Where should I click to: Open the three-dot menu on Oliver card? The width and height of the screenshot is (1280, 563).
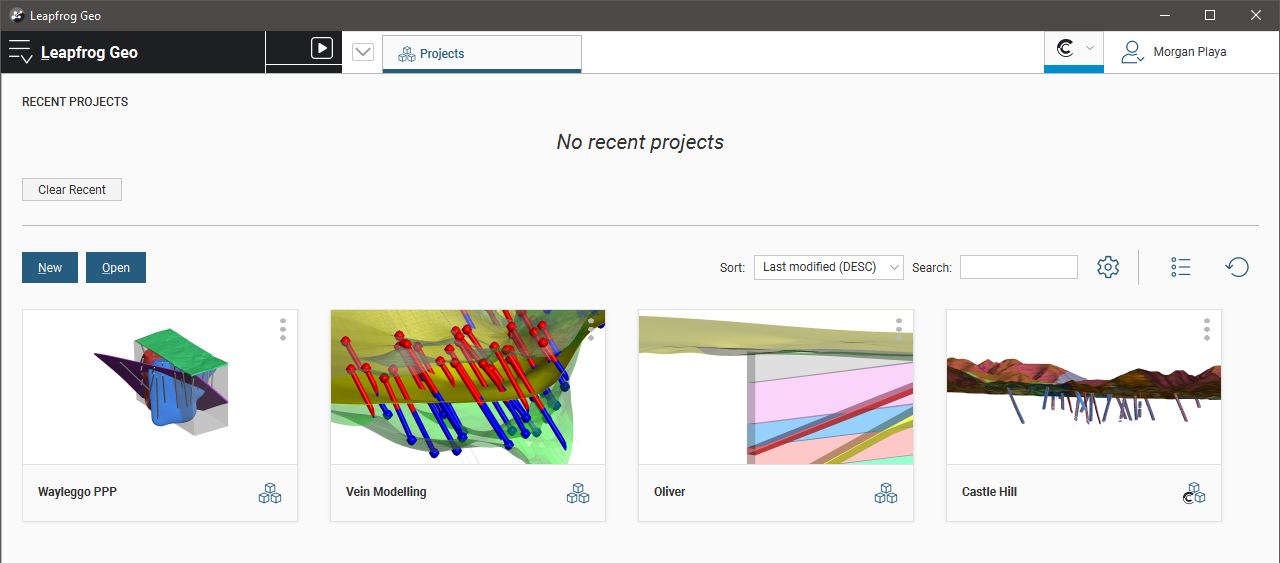click(899, 330)
